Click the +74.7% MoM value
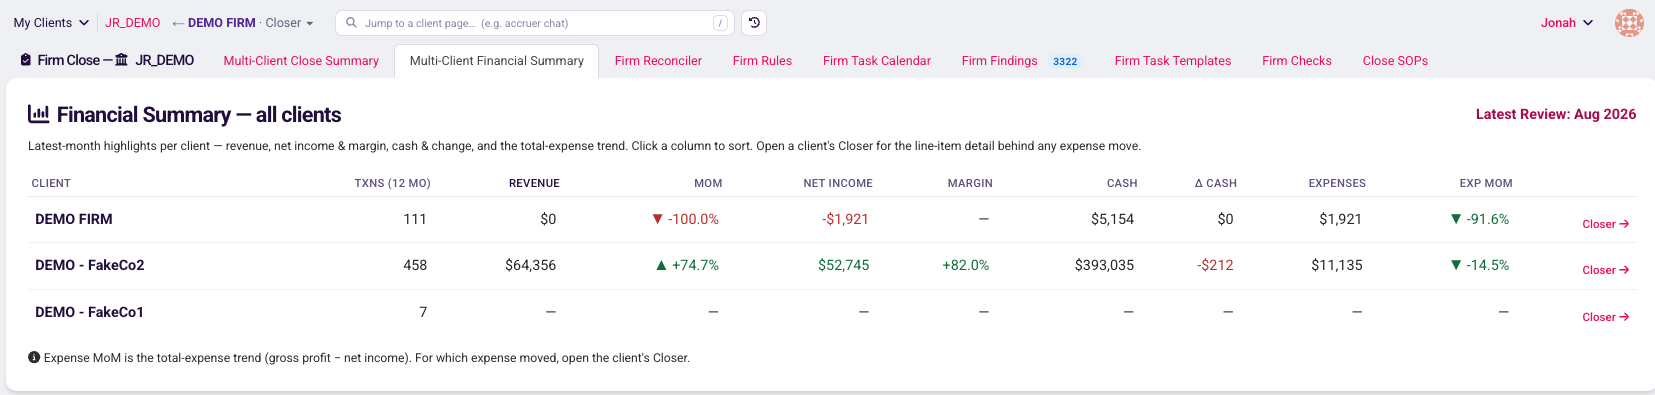This screenshot has height=395, width=1655. point(688,265)
